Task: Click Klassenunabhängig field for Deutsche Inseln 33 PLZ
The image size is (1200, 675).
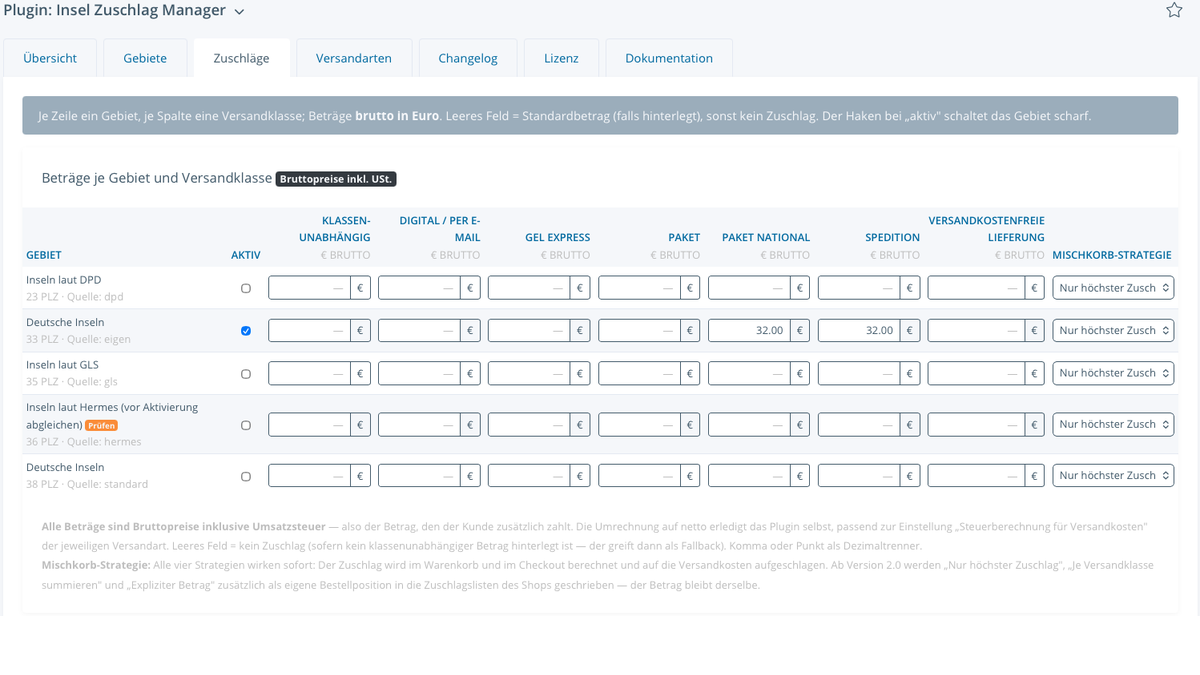Action: click(x=309, y=330)
